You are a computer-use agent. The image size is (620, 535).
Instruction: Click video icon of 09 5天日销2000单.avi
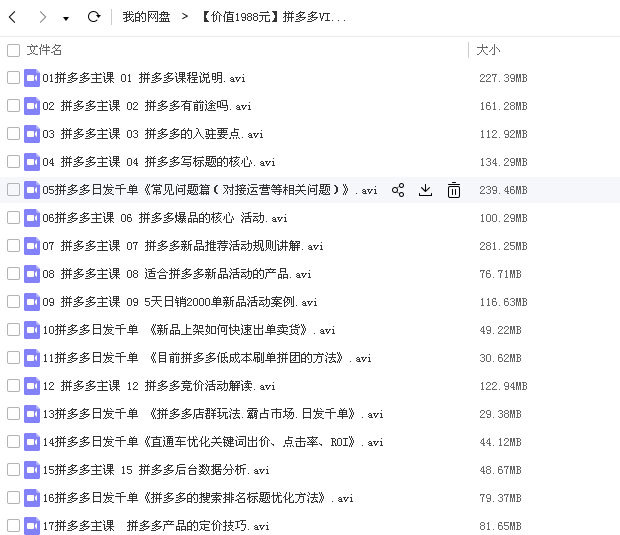pos(32,302)
